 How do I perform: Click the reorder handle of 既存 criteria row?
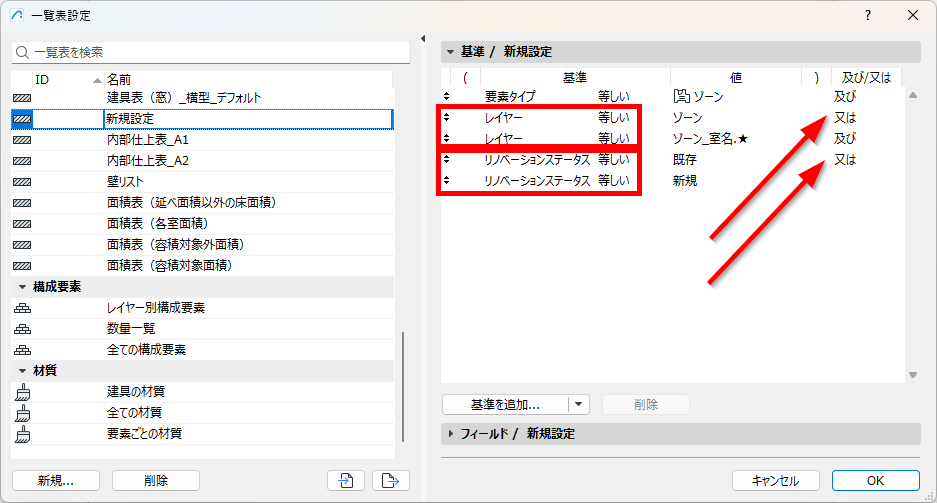(446, 160)
